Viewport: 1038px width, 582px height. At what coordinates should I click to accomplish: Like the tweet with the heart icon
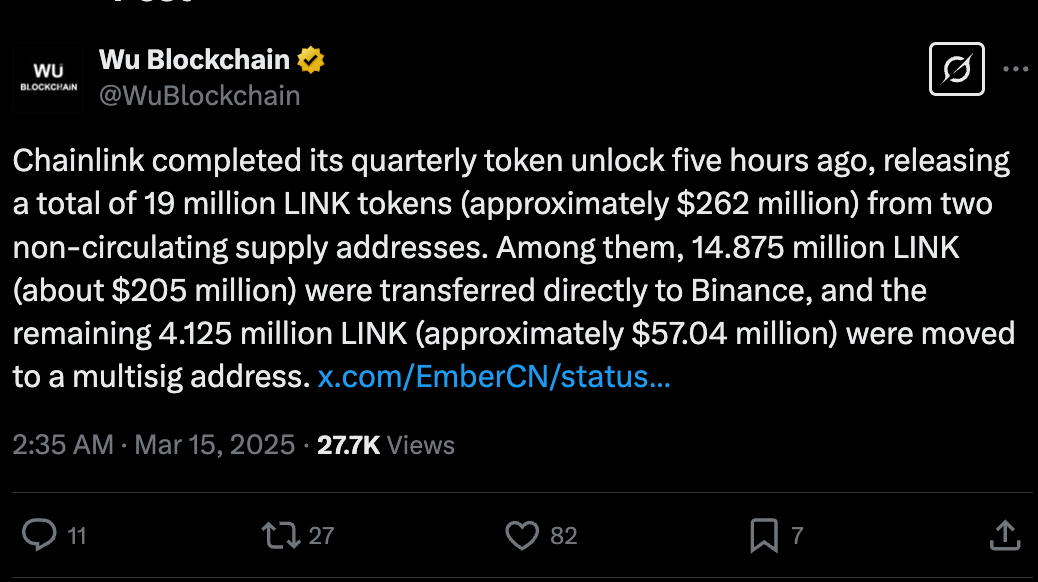(x=523, y=535)
